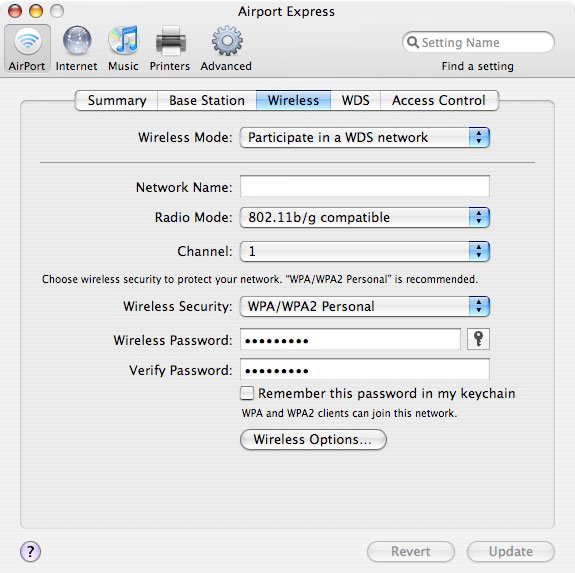575x573 pixels.
Task: Click the Revert button
Action: pos(411,551)
